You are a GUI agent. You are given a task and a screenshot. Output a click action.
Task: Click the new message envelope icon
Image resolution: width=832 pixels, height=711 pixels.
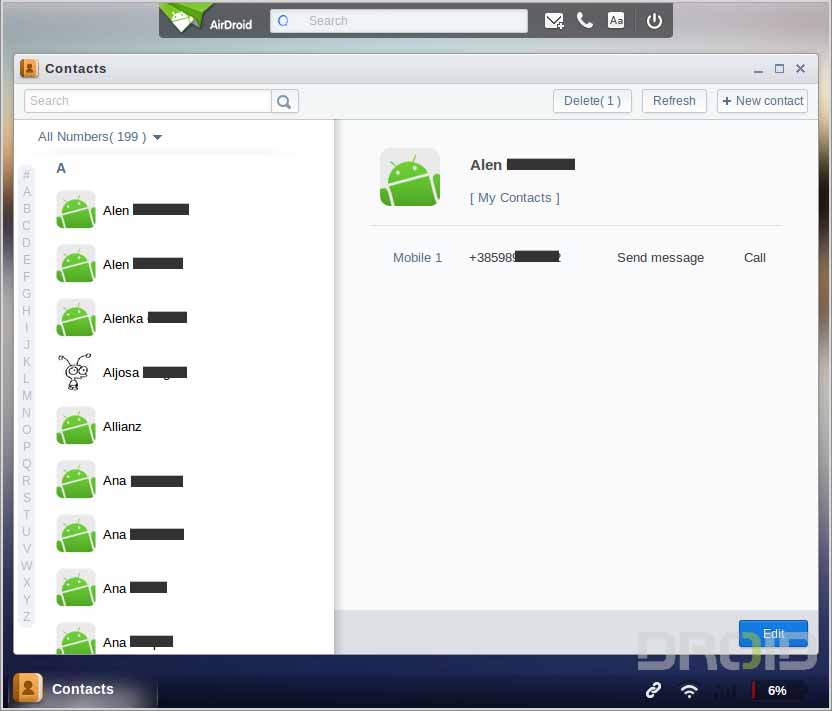tap(554, 21)
